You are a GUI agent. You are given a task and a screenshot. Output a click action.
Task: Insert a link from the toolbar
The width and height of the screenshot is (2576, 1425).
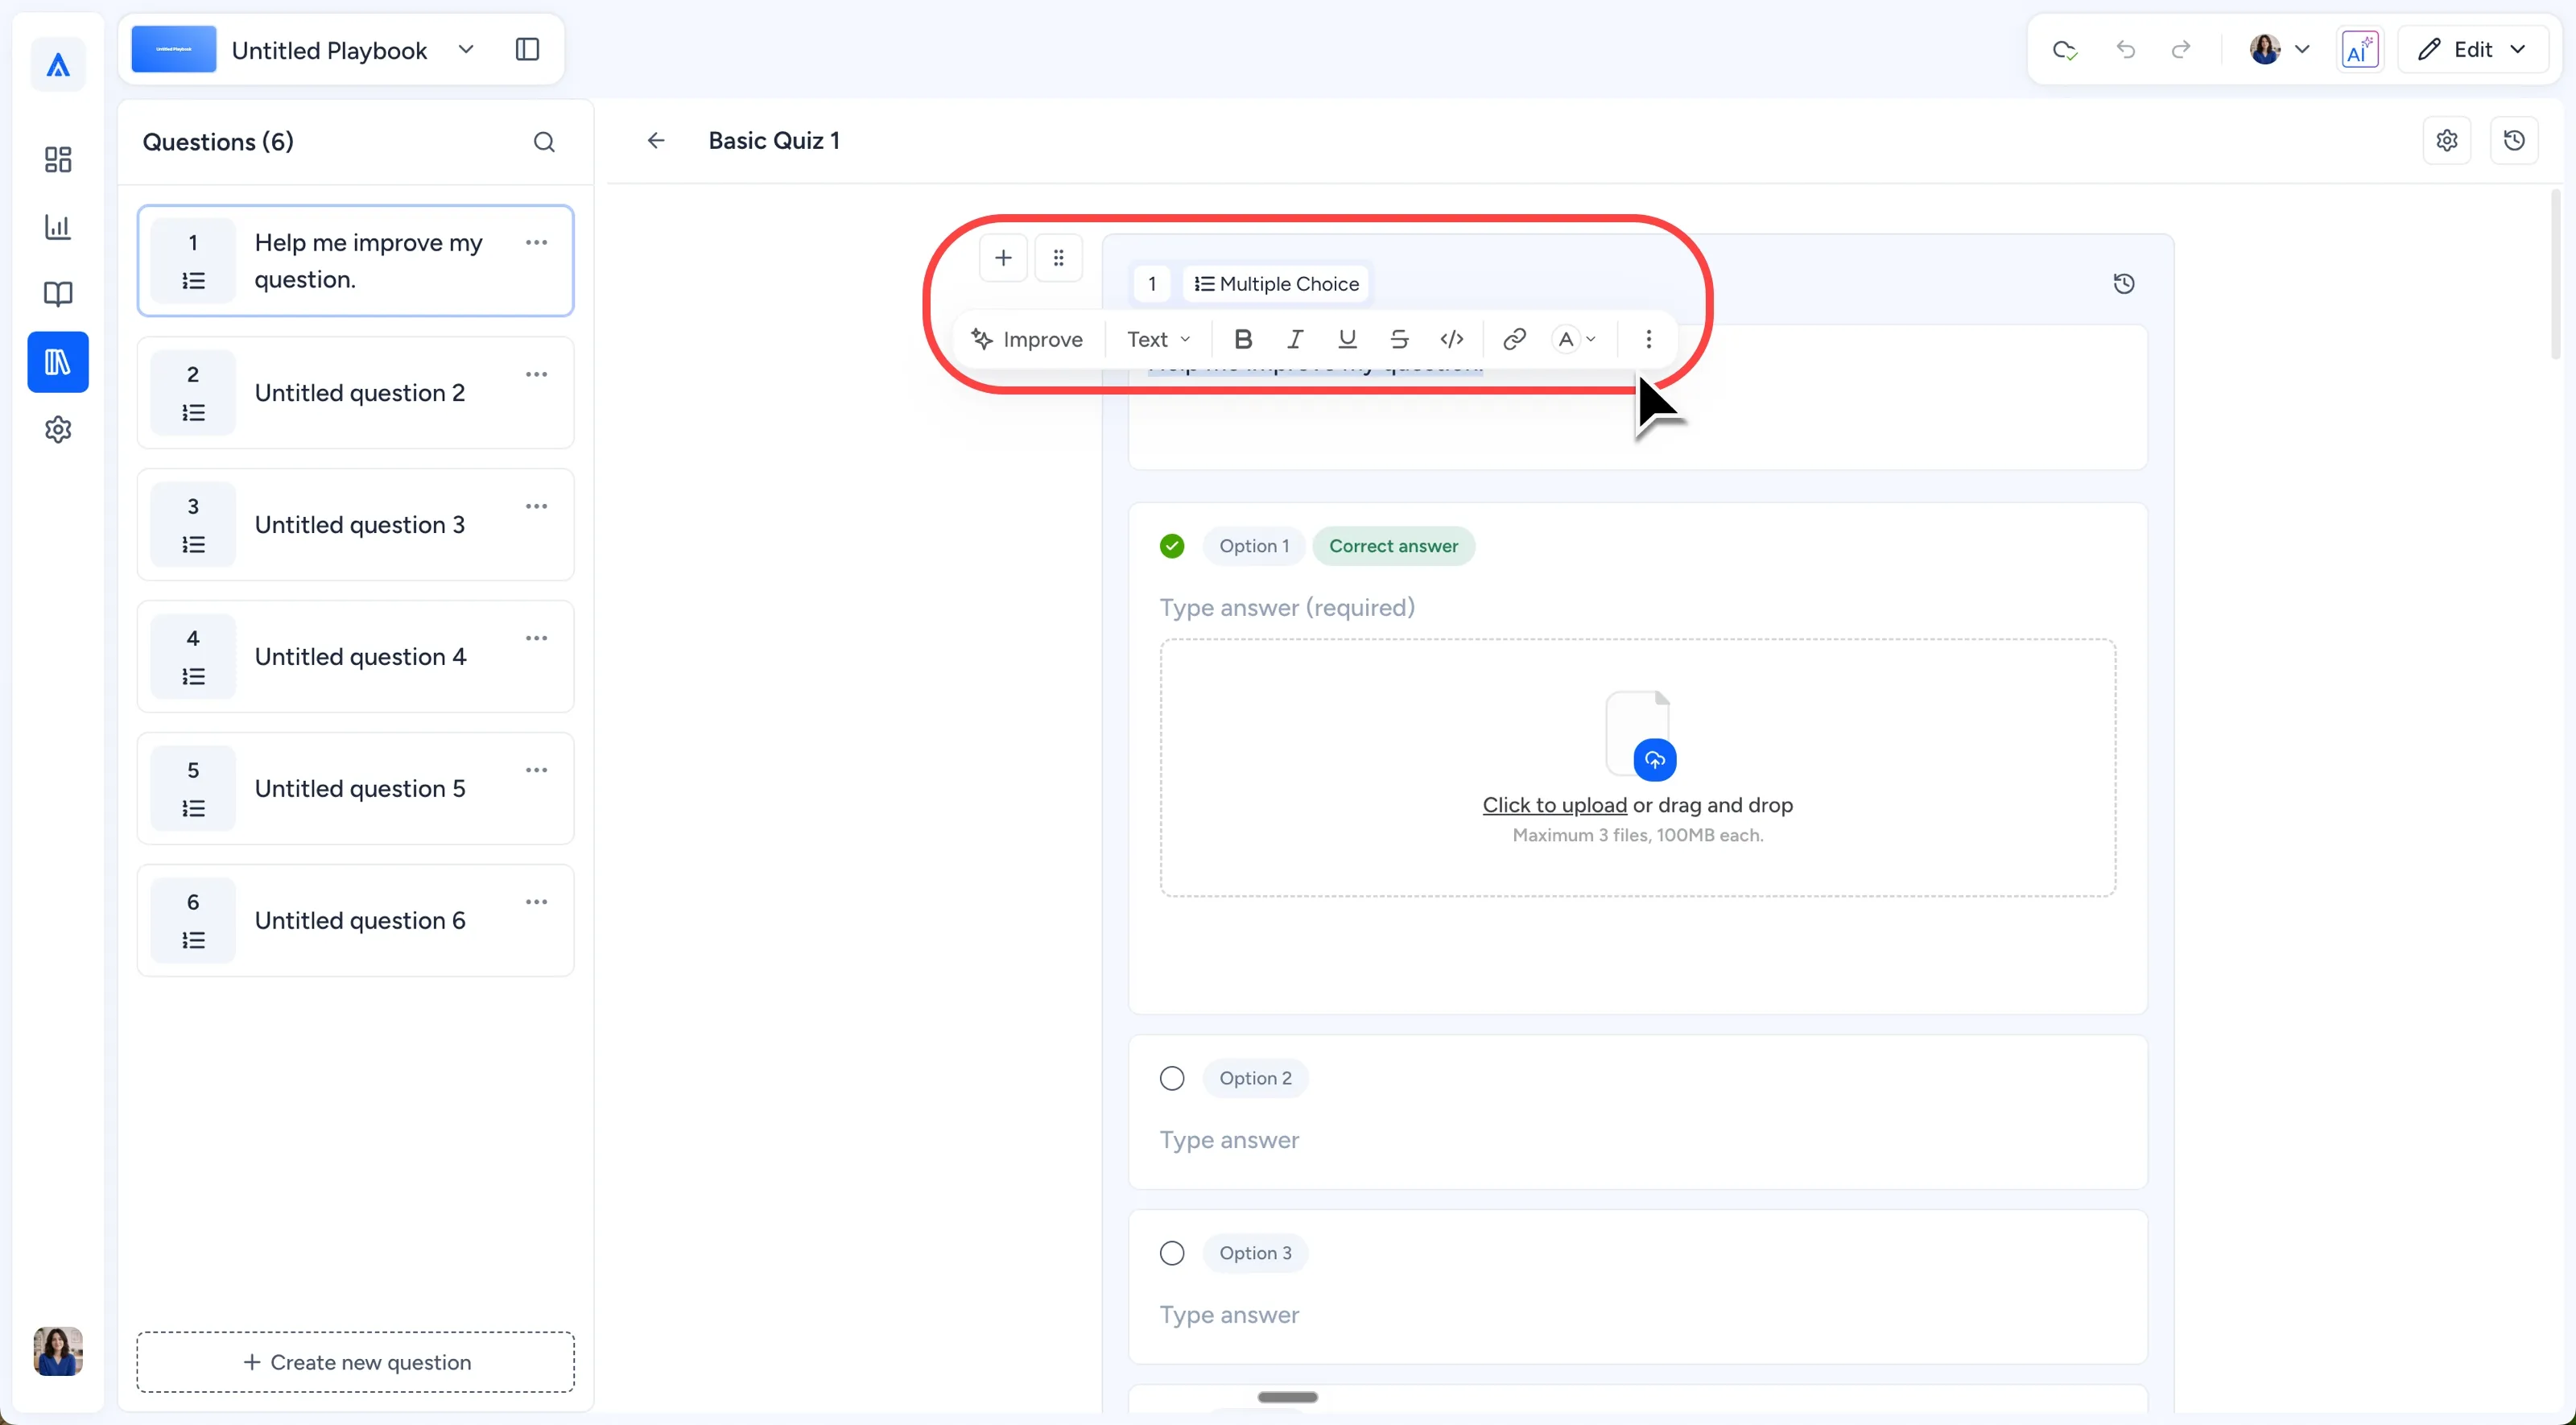pos(1514,340)
